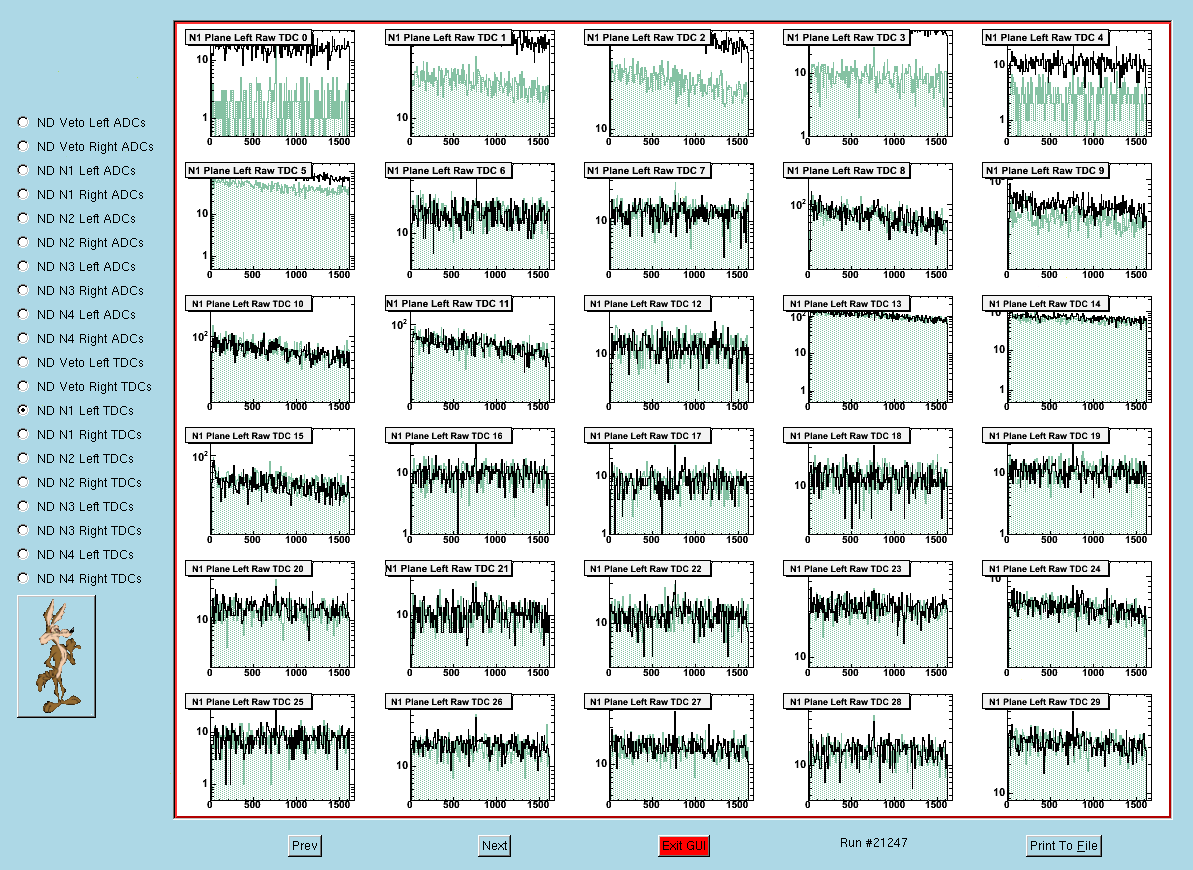Select ND Veto Right TDCs option
Viewport: 1193px width, 870px height.
tap(24, 386)
